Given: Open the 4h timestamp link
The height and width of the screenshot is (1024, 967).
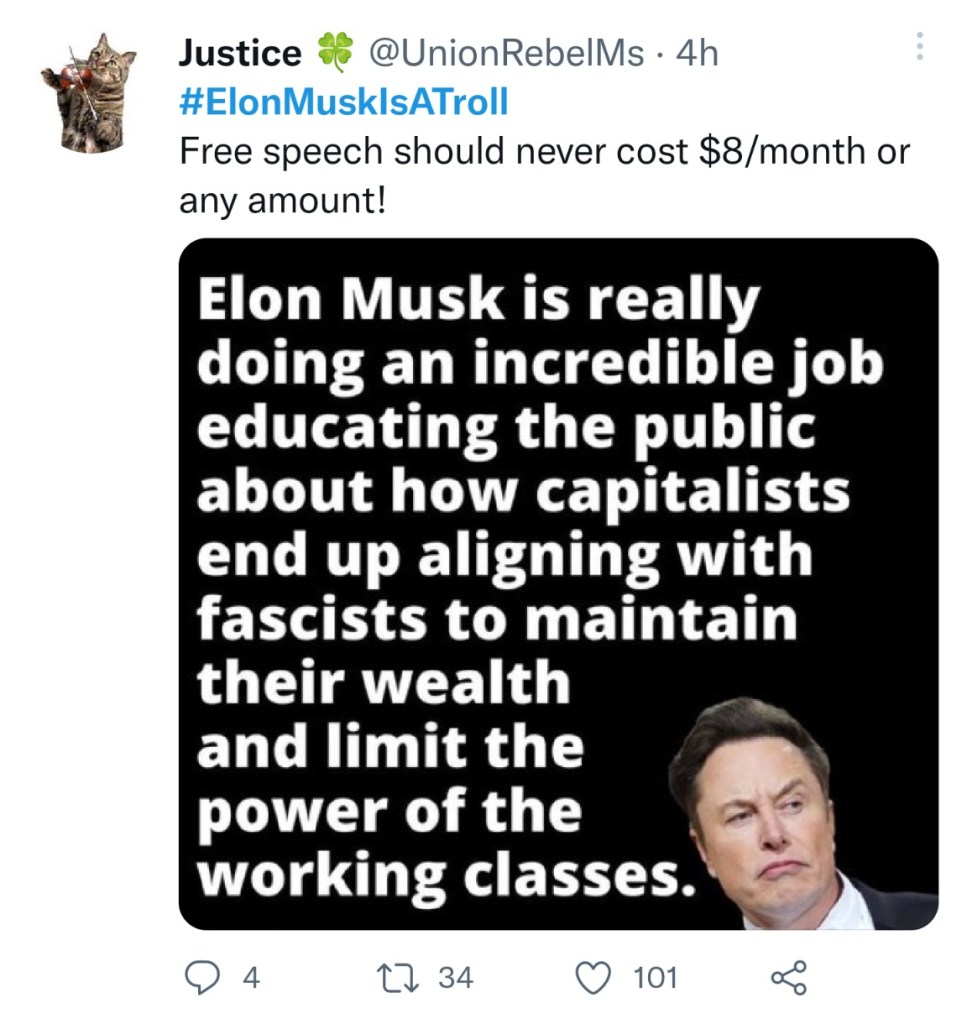Looking at the screenshot, I should tap(697, 53).
